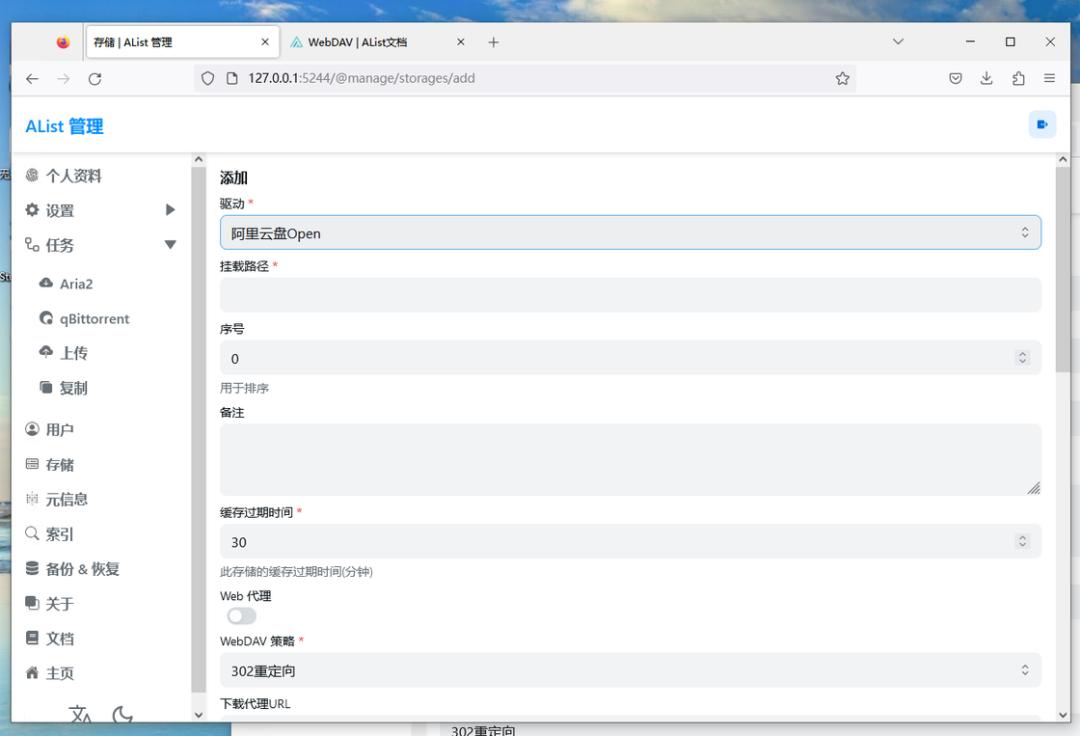Open 索引 index page

tap(50, 534)
